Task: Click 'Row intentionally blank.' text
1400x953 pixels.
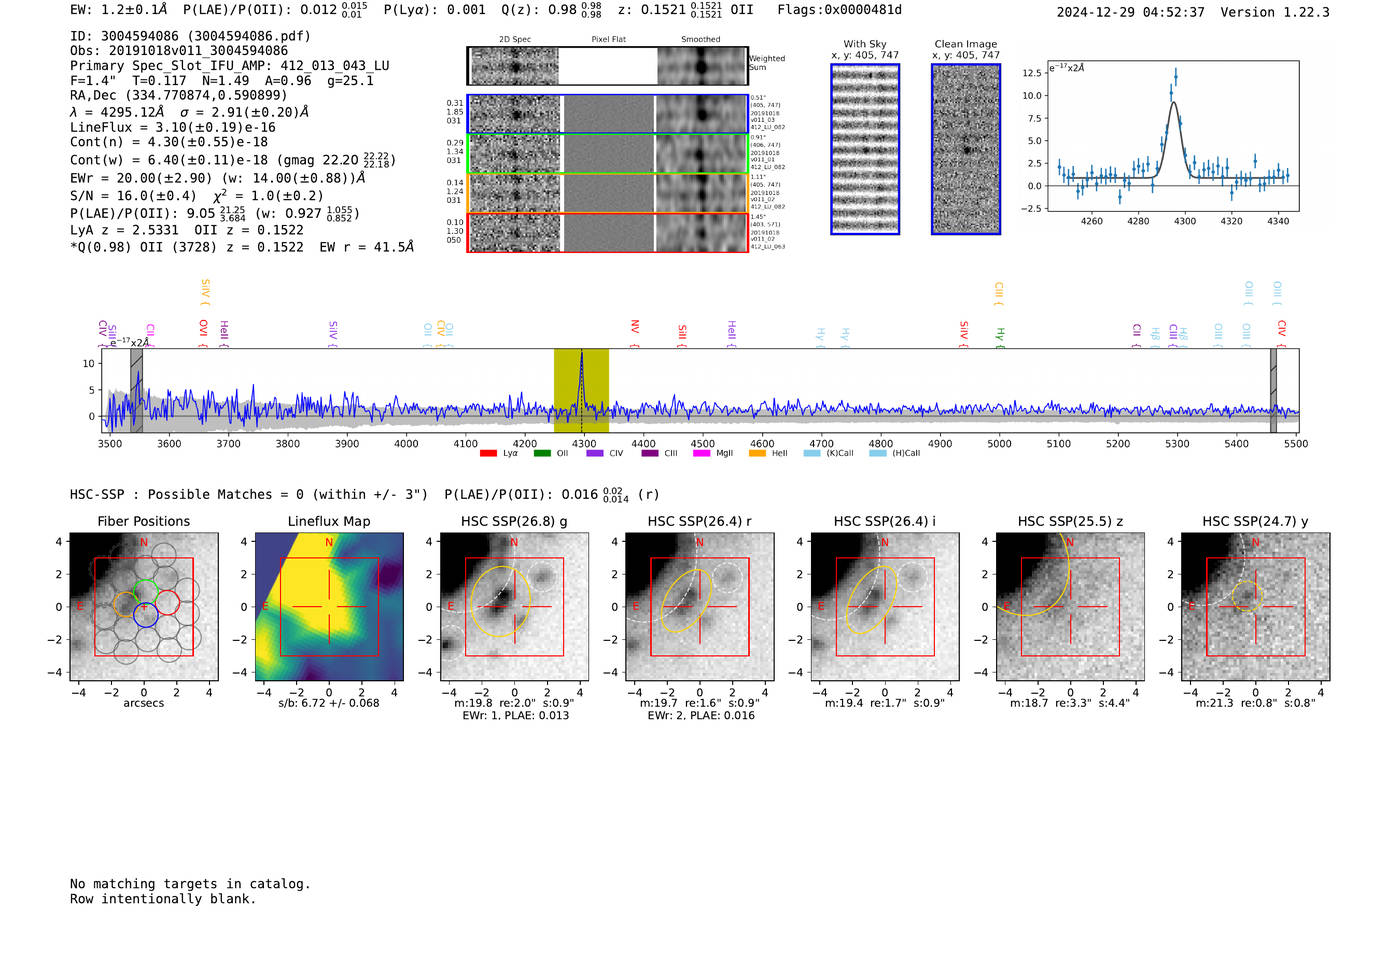Action: pyautogui.click(x=163, y=899)
